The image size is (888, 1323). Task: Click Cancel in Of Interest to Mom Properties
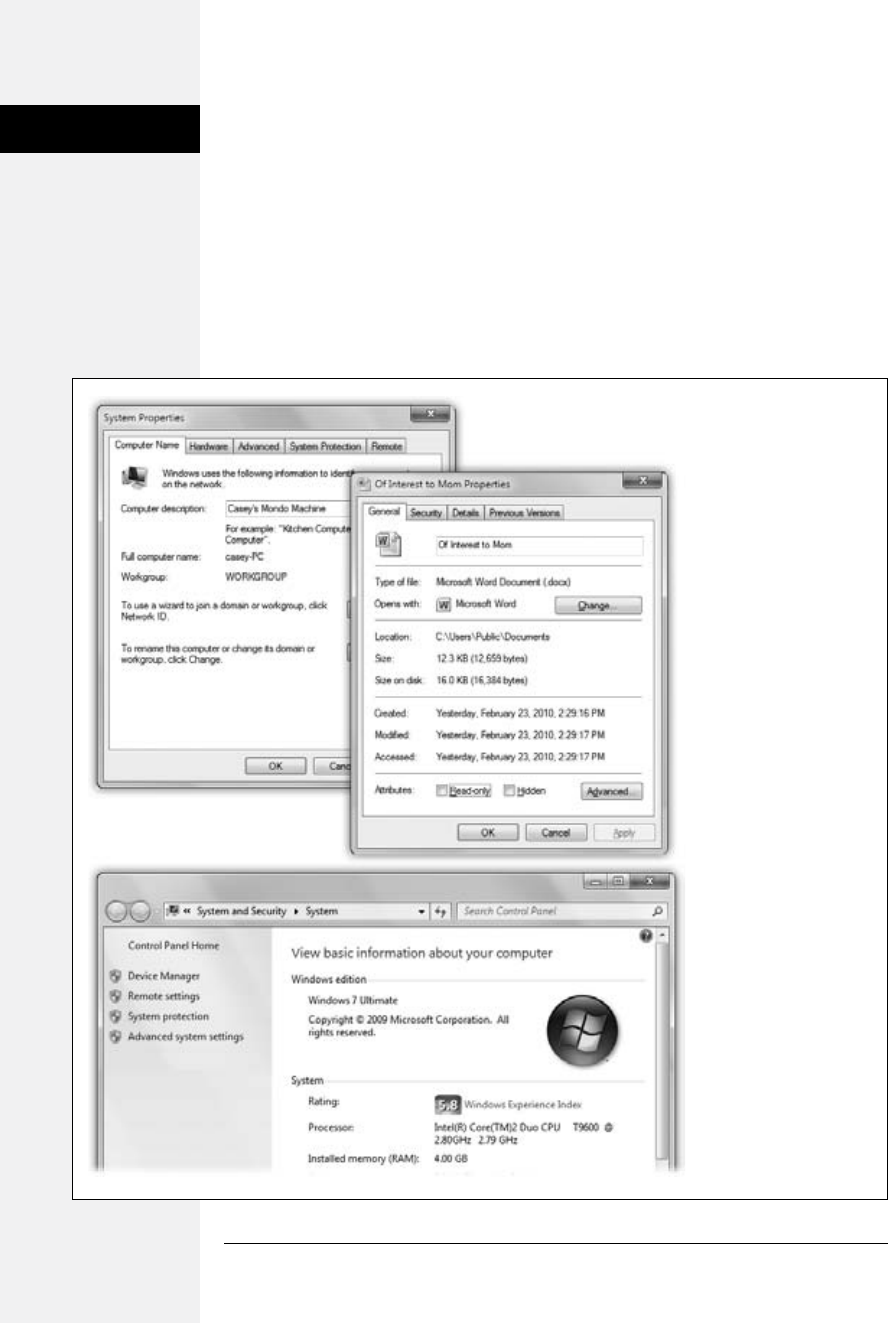(x=555, y=832)
